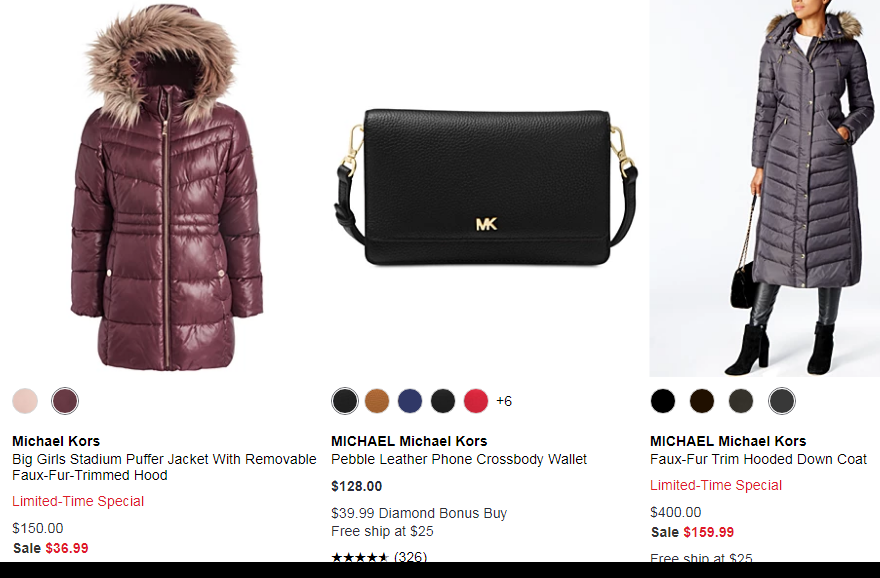Open Pebble Leather Phone Crossbody Wallet link
Image resolution: width=880 pixels, height=578 pixels.
click(x=459, y=459)
